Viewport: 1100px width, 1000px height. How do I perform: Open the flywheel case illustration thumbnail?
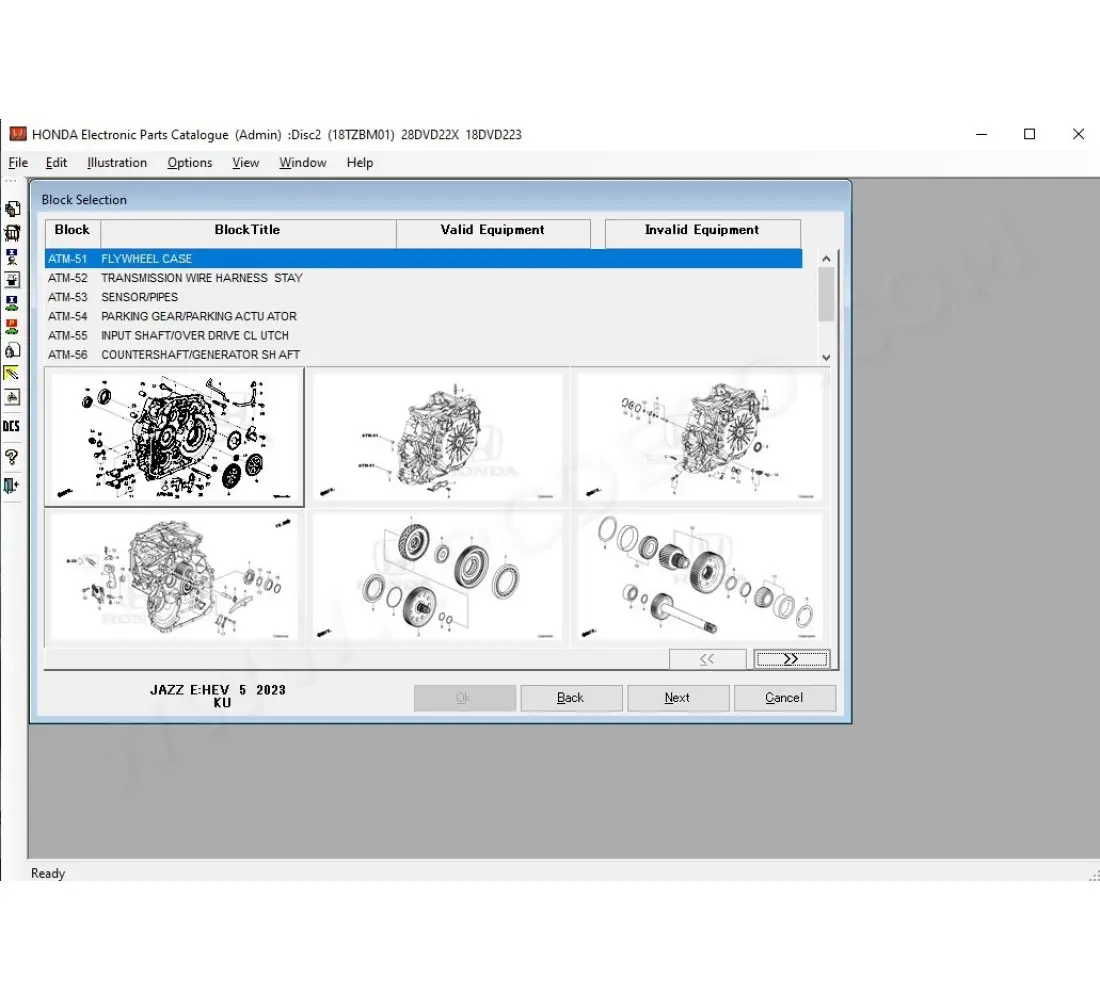175,436
